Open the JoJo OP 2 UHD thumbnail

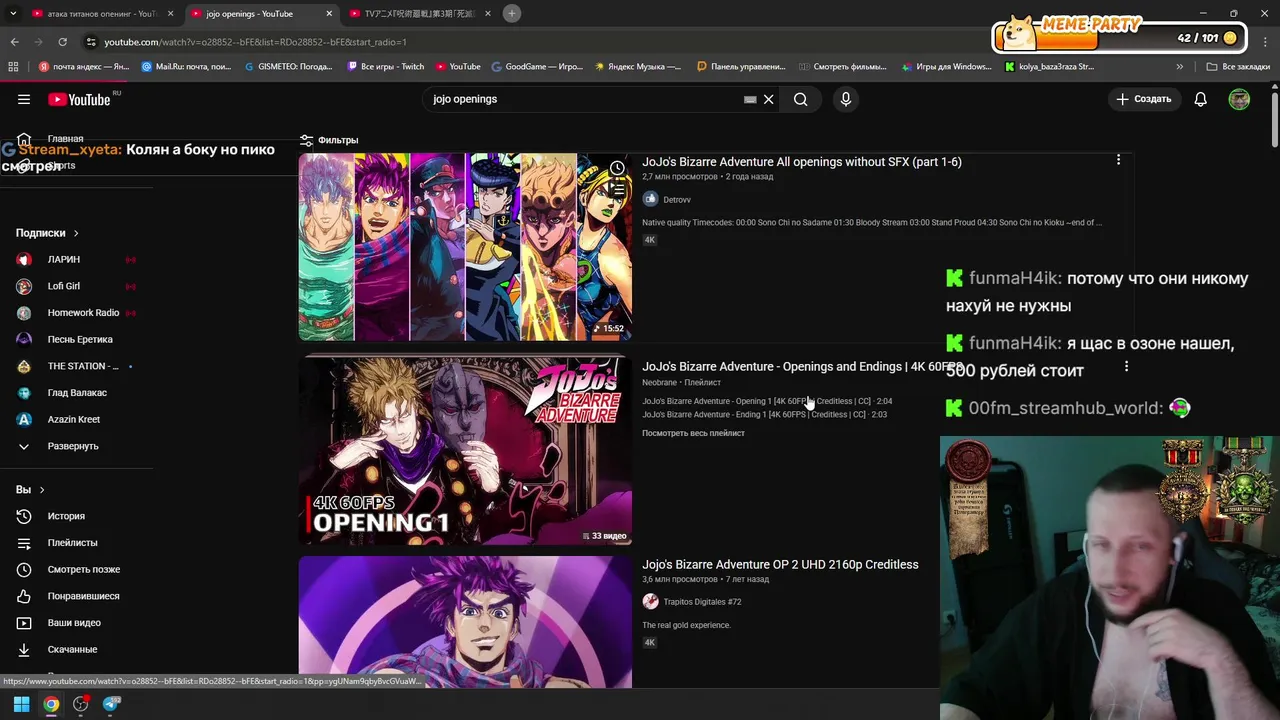click(465, 622)
